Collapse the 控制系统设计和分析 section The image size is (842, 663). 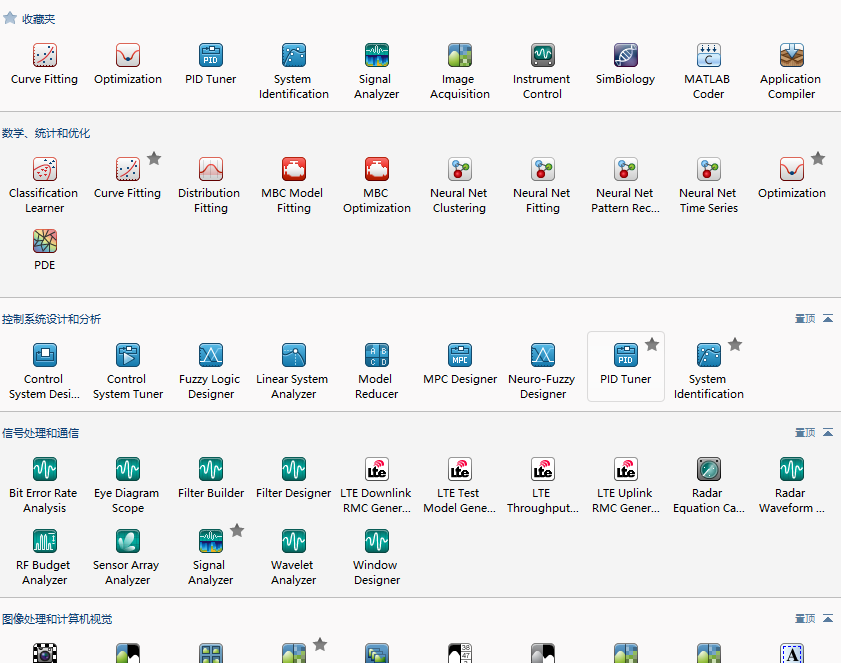(x=828, y=319)
